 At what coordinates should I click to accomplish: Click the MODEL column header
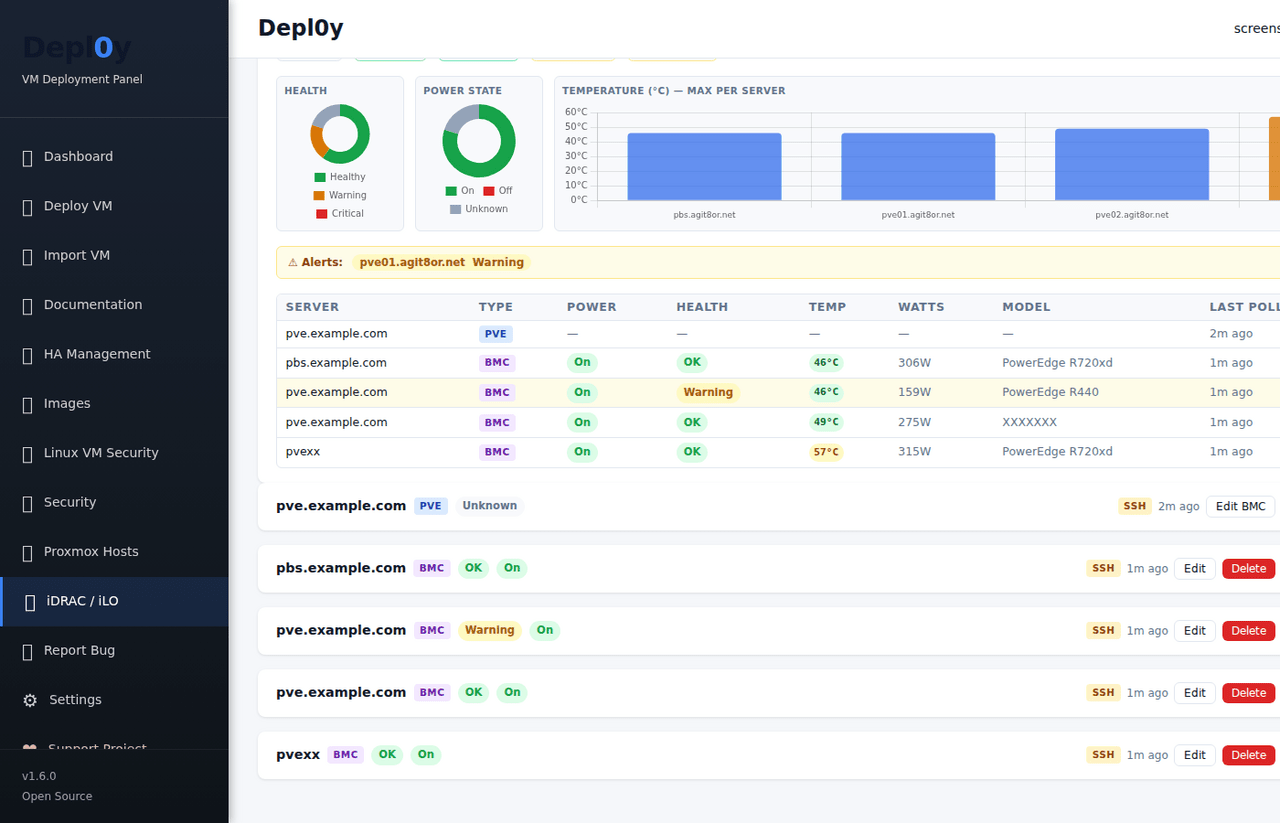[x=1026, y=308]
